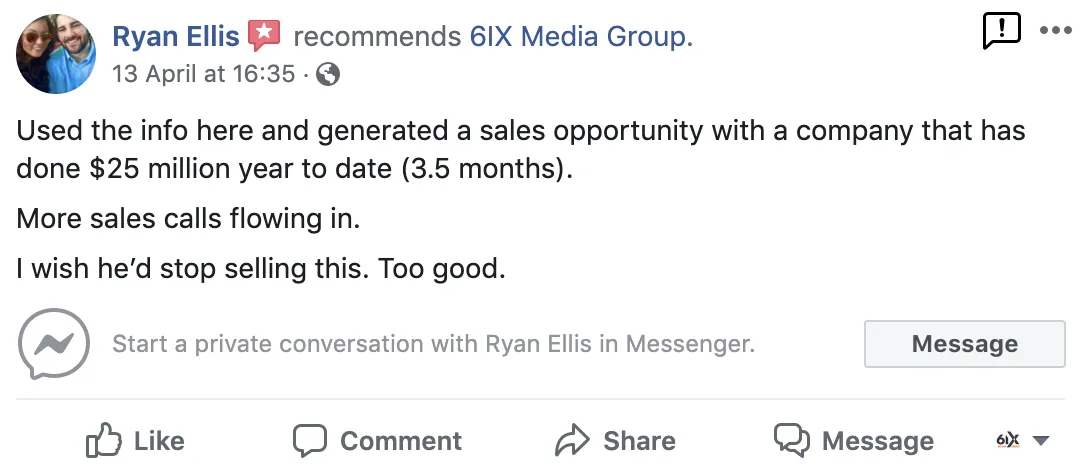Open the three-dot post options menu

[1055, 30]
